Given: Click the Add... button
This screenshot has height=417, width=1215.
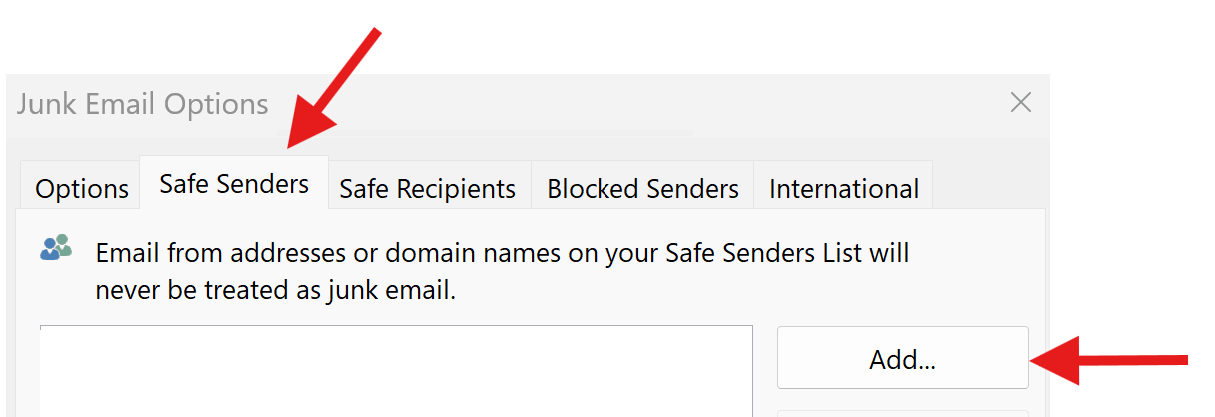Looking at the screenshot, I should pos(903,358).
